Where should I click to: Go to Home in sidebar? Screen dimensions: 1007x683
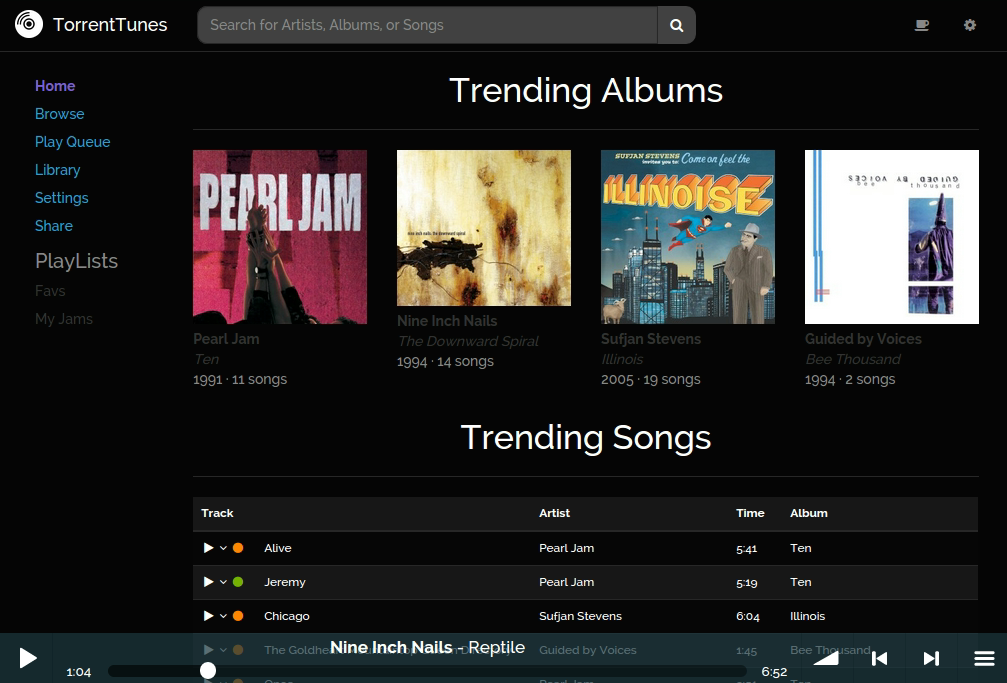[55, 86]
